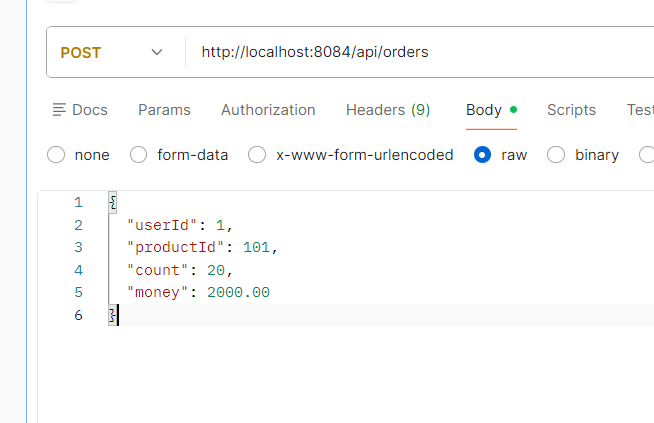Open the Authorization tab
This screenshot has height=423, width=654.
point(268,110)
